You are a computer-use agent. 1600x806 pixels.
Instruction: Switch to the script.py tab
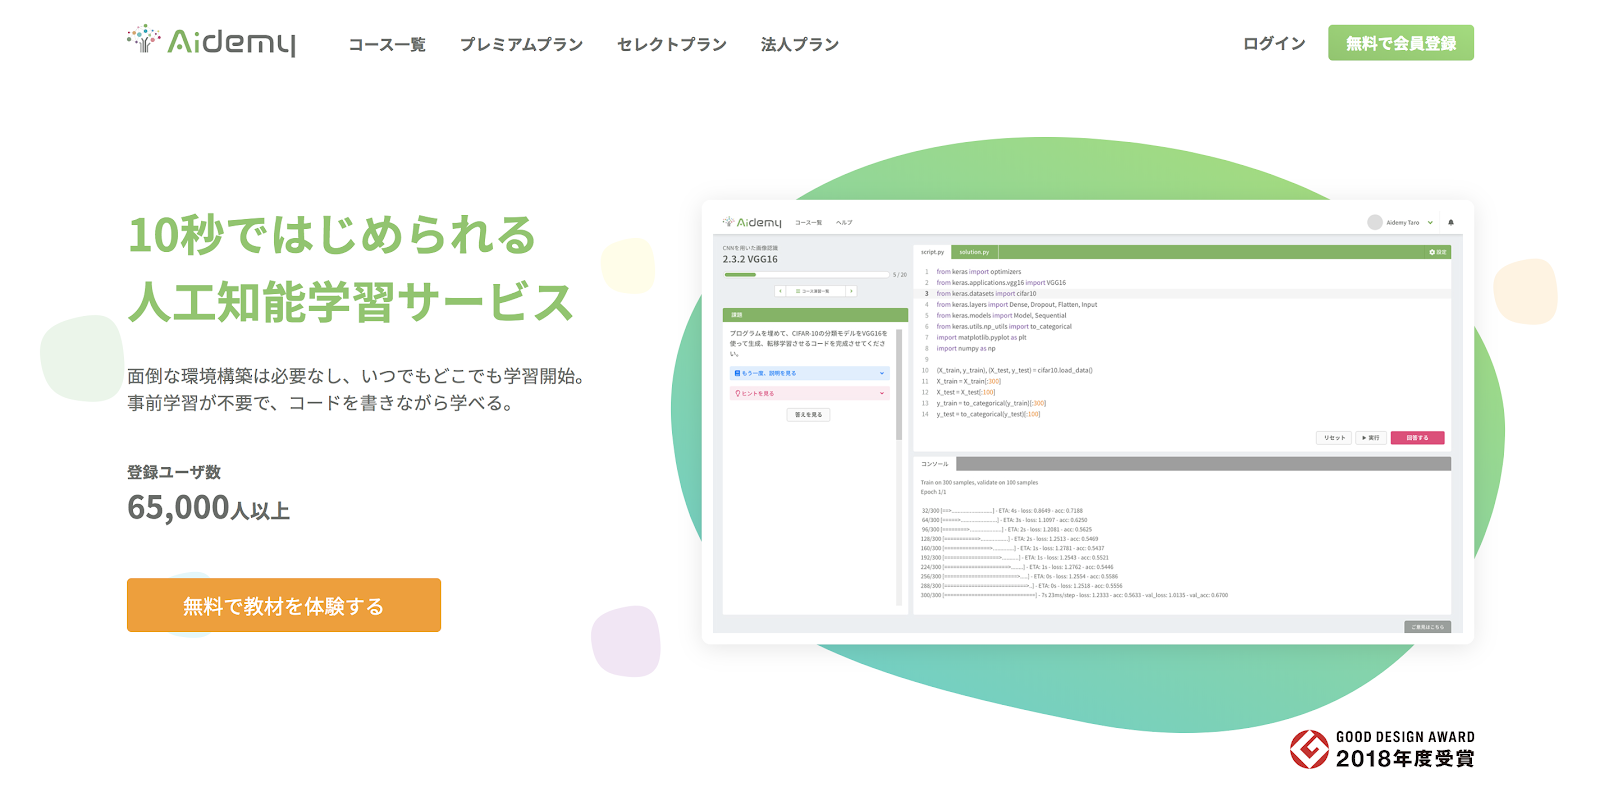pyautogui.click(x=932, y=252)
